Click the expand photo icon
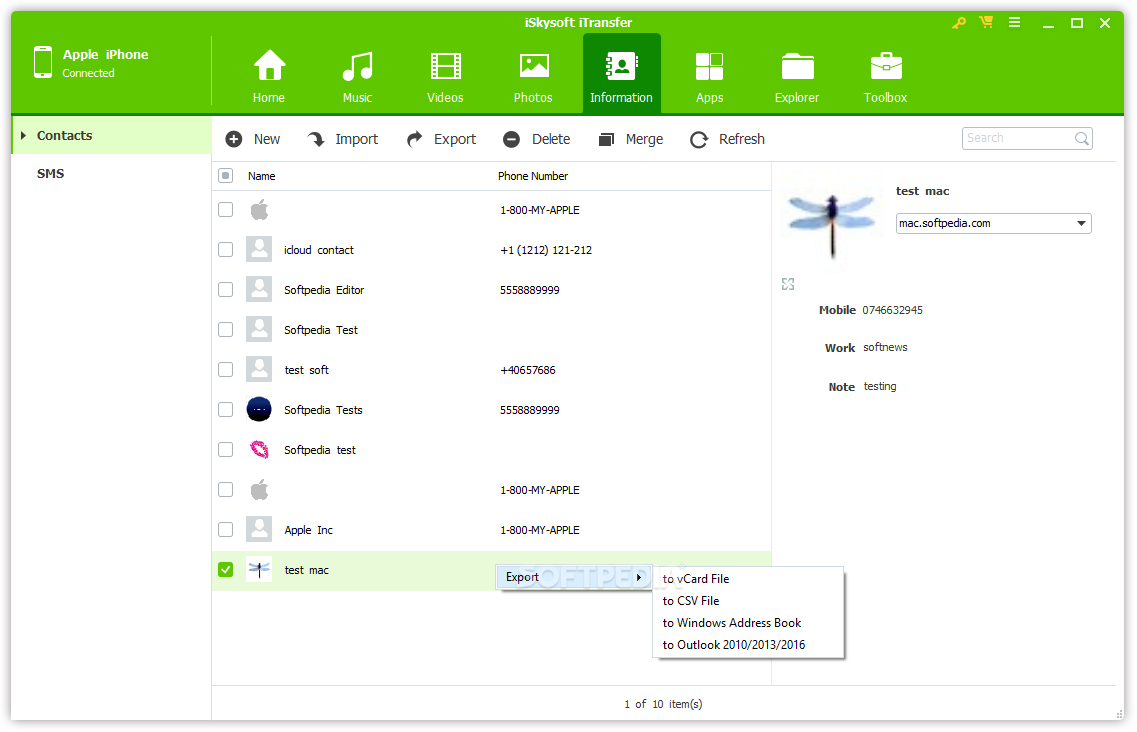The image size is (1137, 732). (x=788, y=284)
